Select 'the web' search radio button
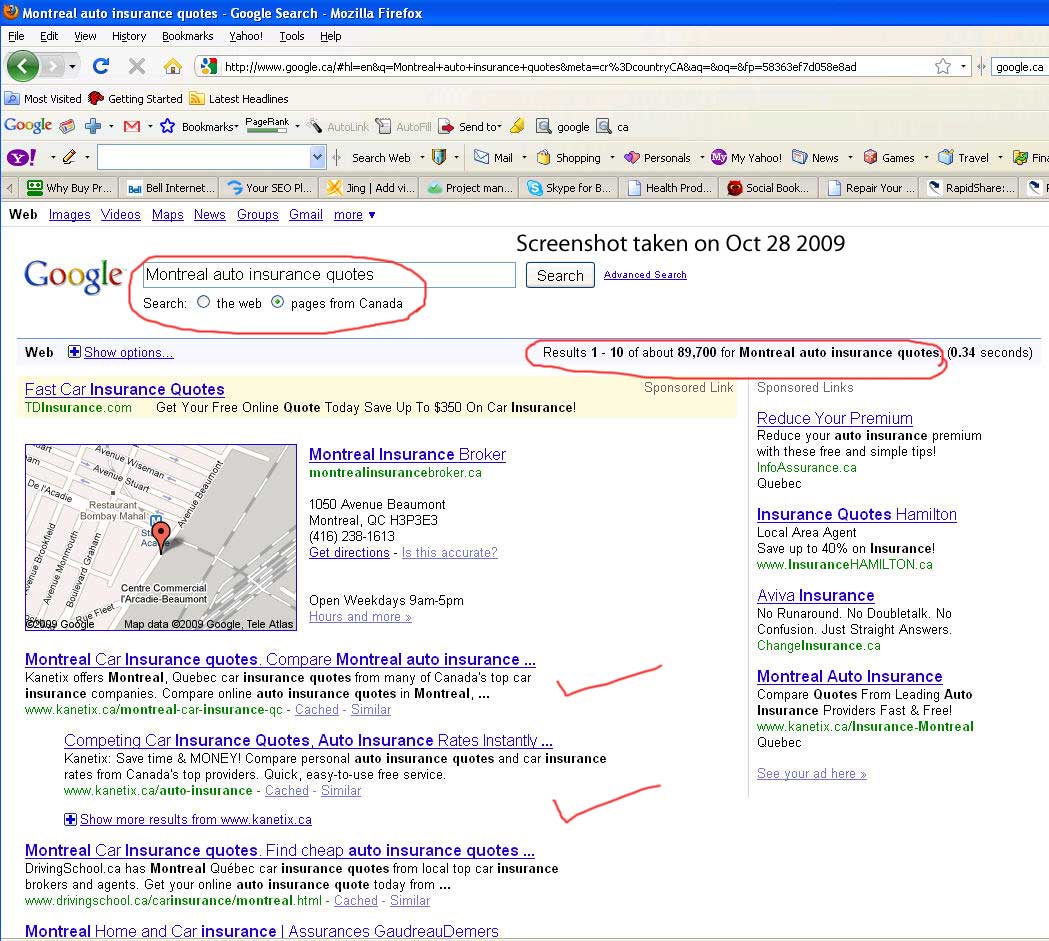The width and height of the screenshot is (1049, 941). (204, 302)
